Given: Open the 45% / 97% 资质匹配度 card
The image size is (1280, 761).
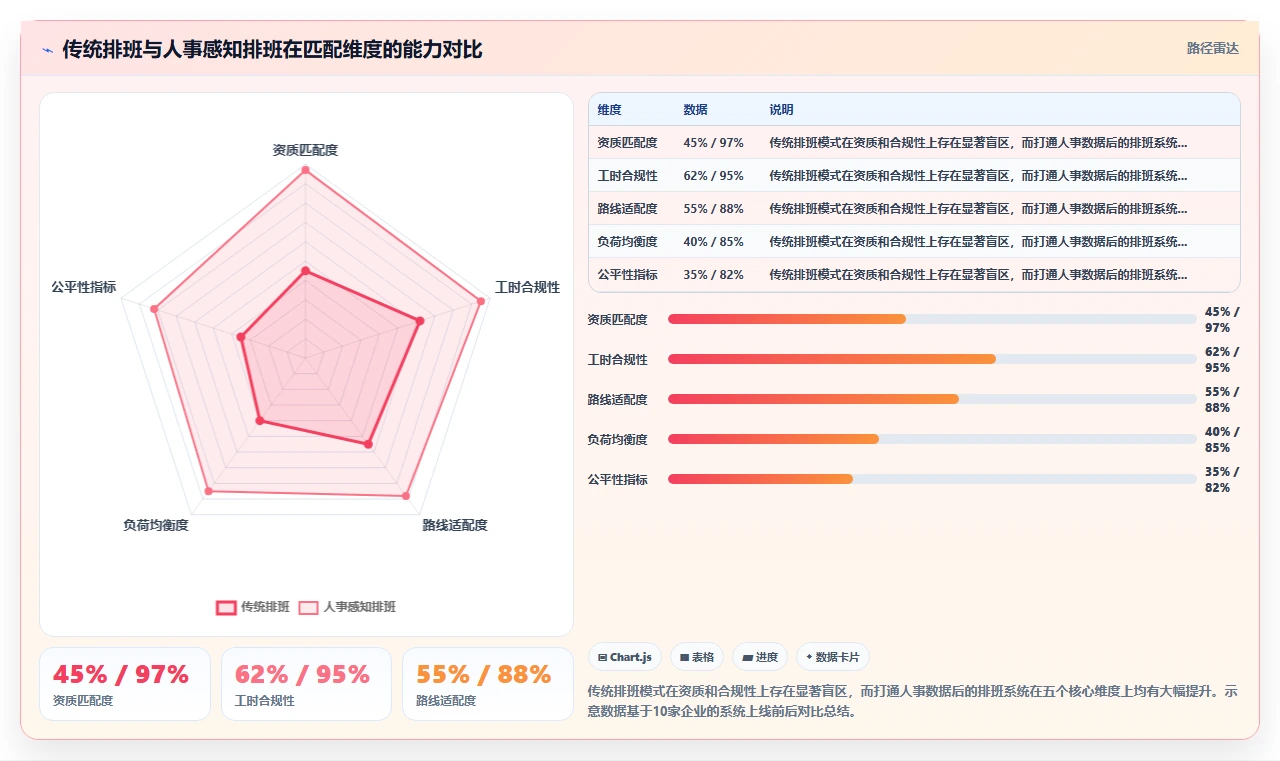Looking at the screenshot, I should 125,684.
